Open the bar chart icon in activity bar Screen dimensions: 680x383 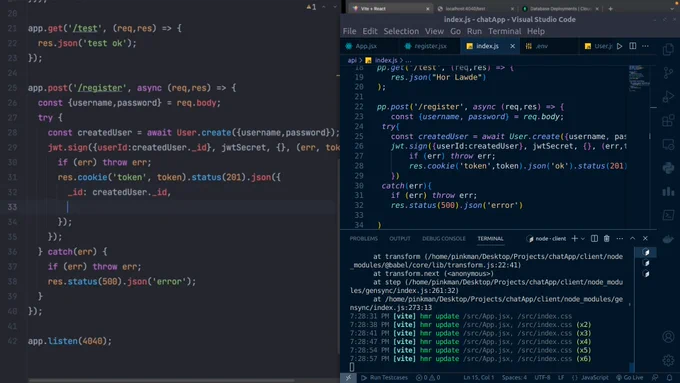coord(668,191)
